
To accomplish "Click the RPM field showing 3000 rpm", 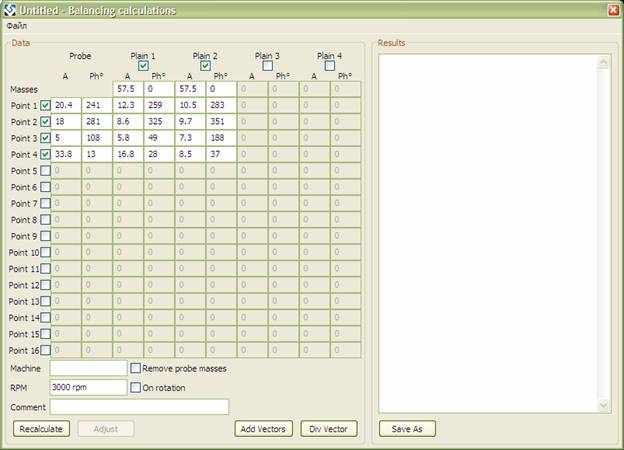I will pos(88,387).
